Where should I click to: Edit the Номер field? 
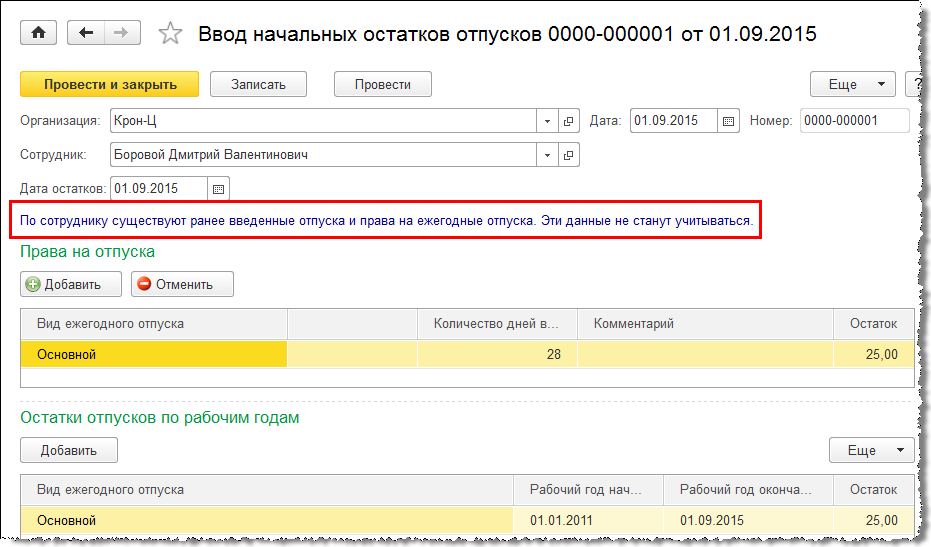(854, 121)
